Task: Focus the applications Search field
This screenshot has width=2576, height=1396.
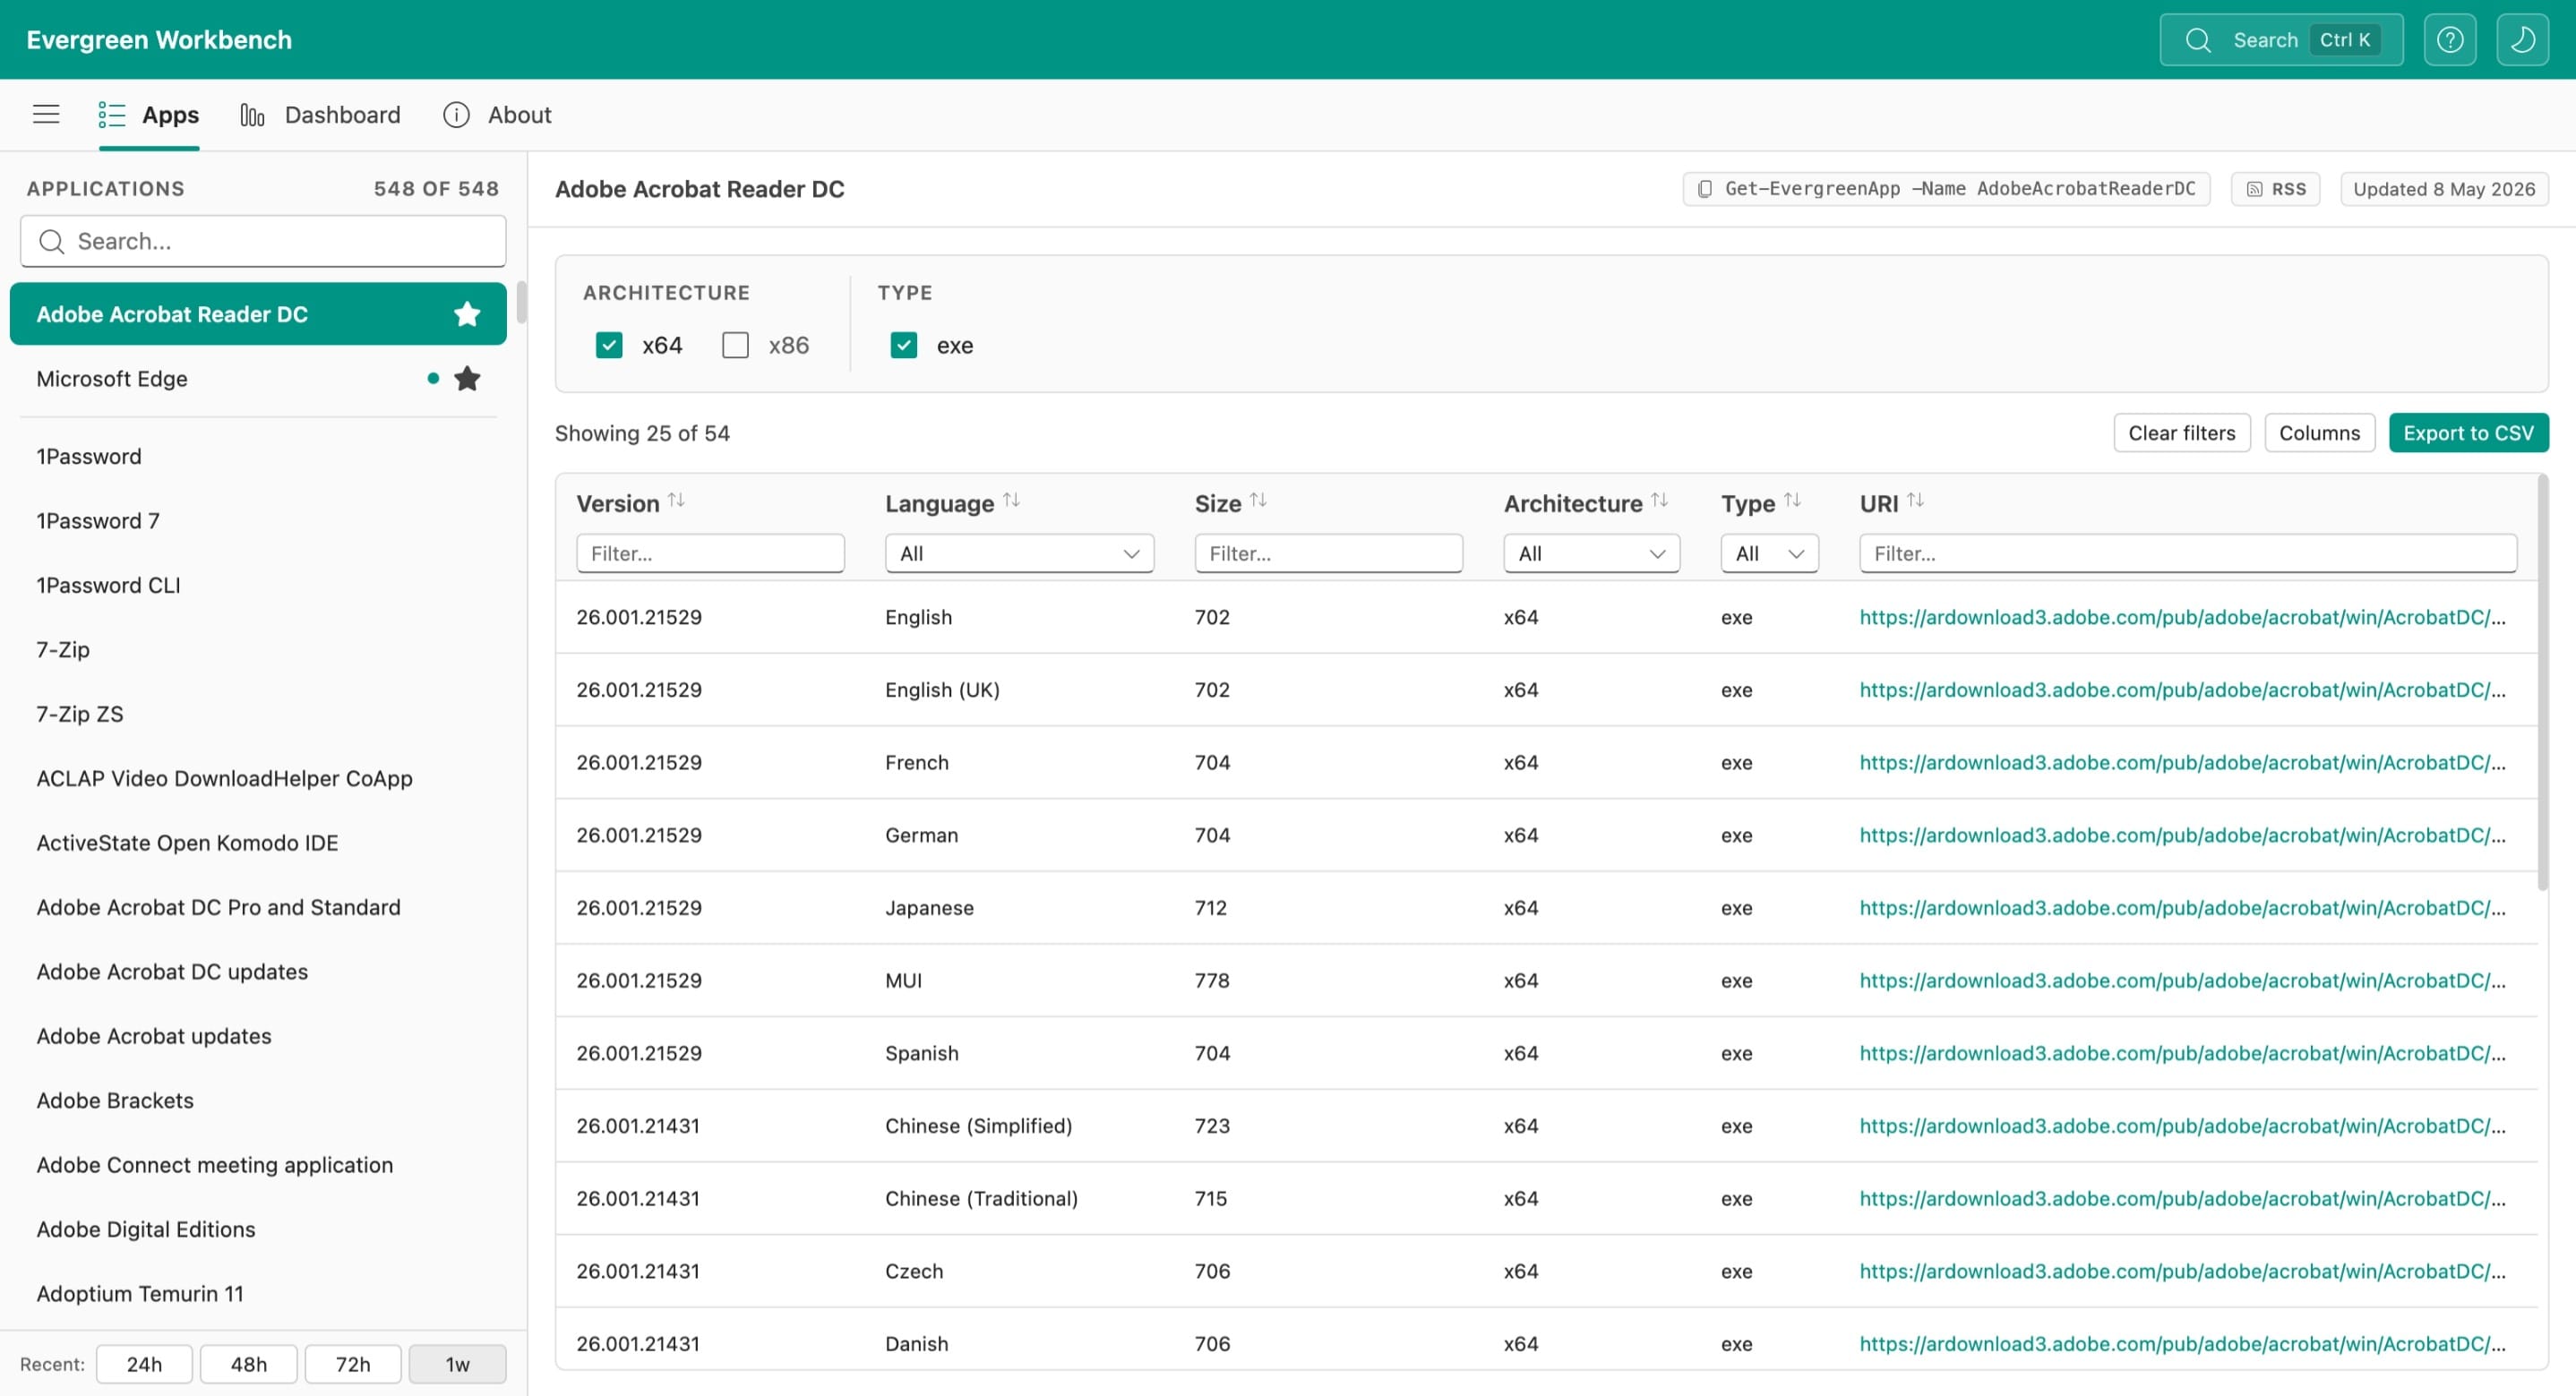Action: tap(263, 241)
